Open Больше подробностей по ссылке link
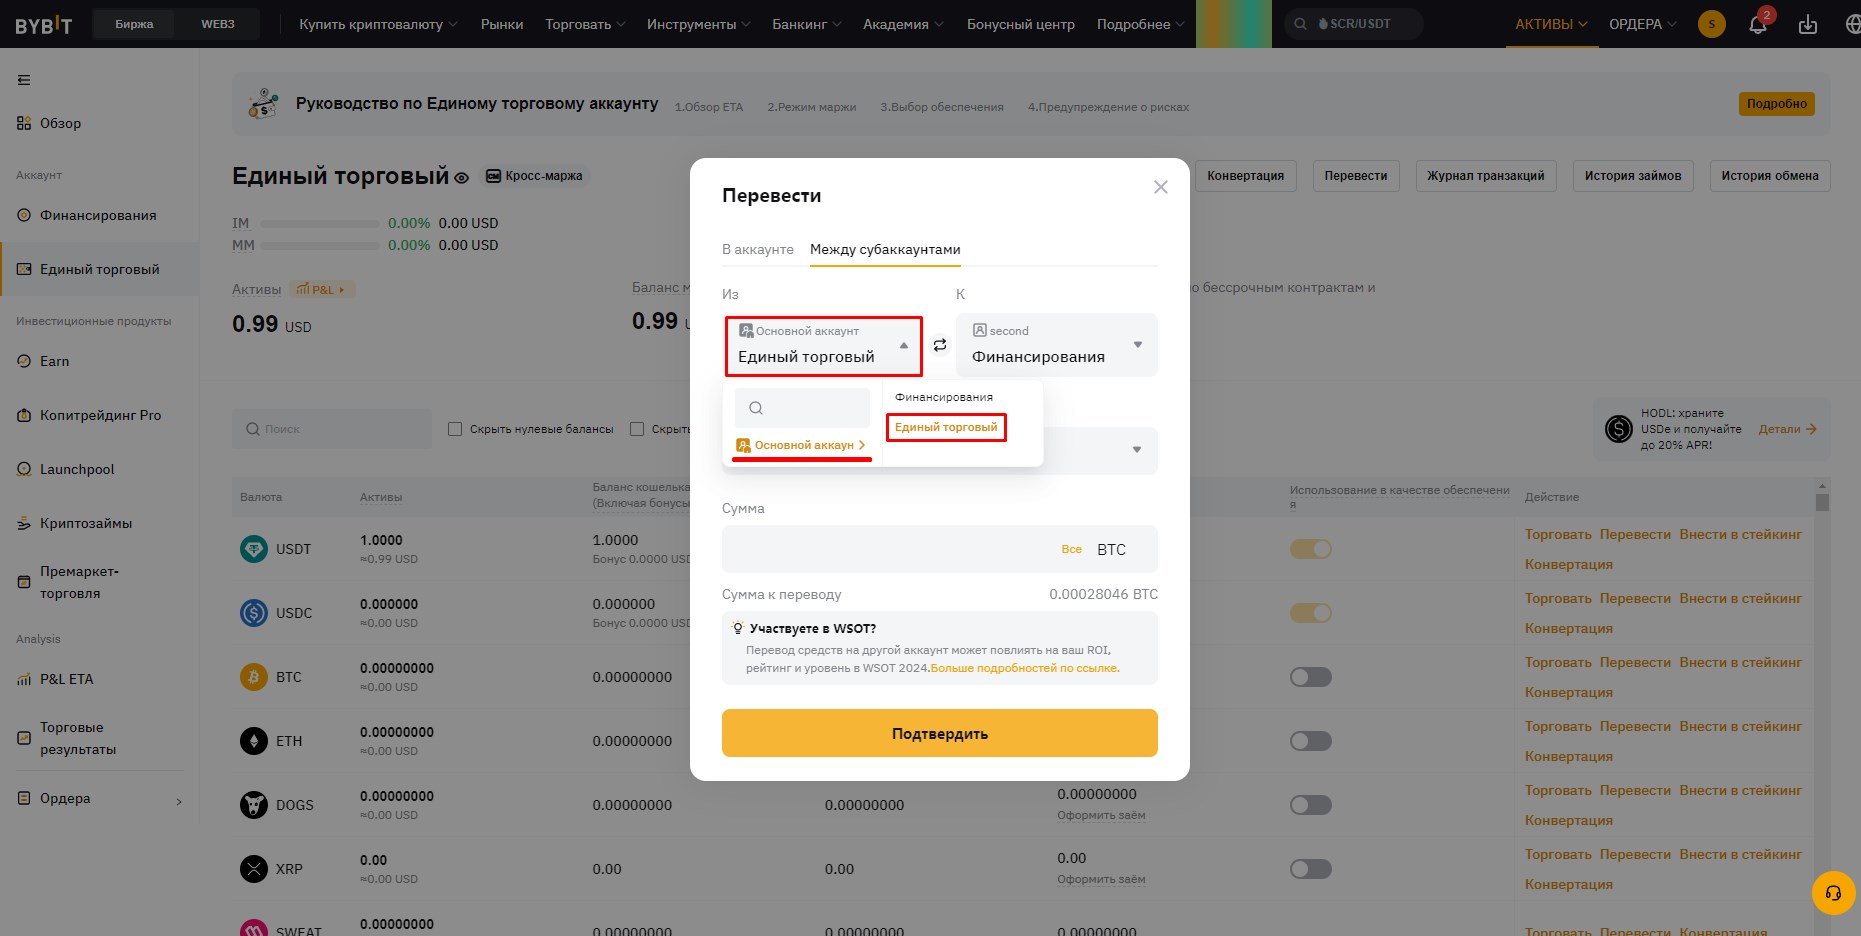This screenshot has height=936, width=1861. pos(1025,668)
